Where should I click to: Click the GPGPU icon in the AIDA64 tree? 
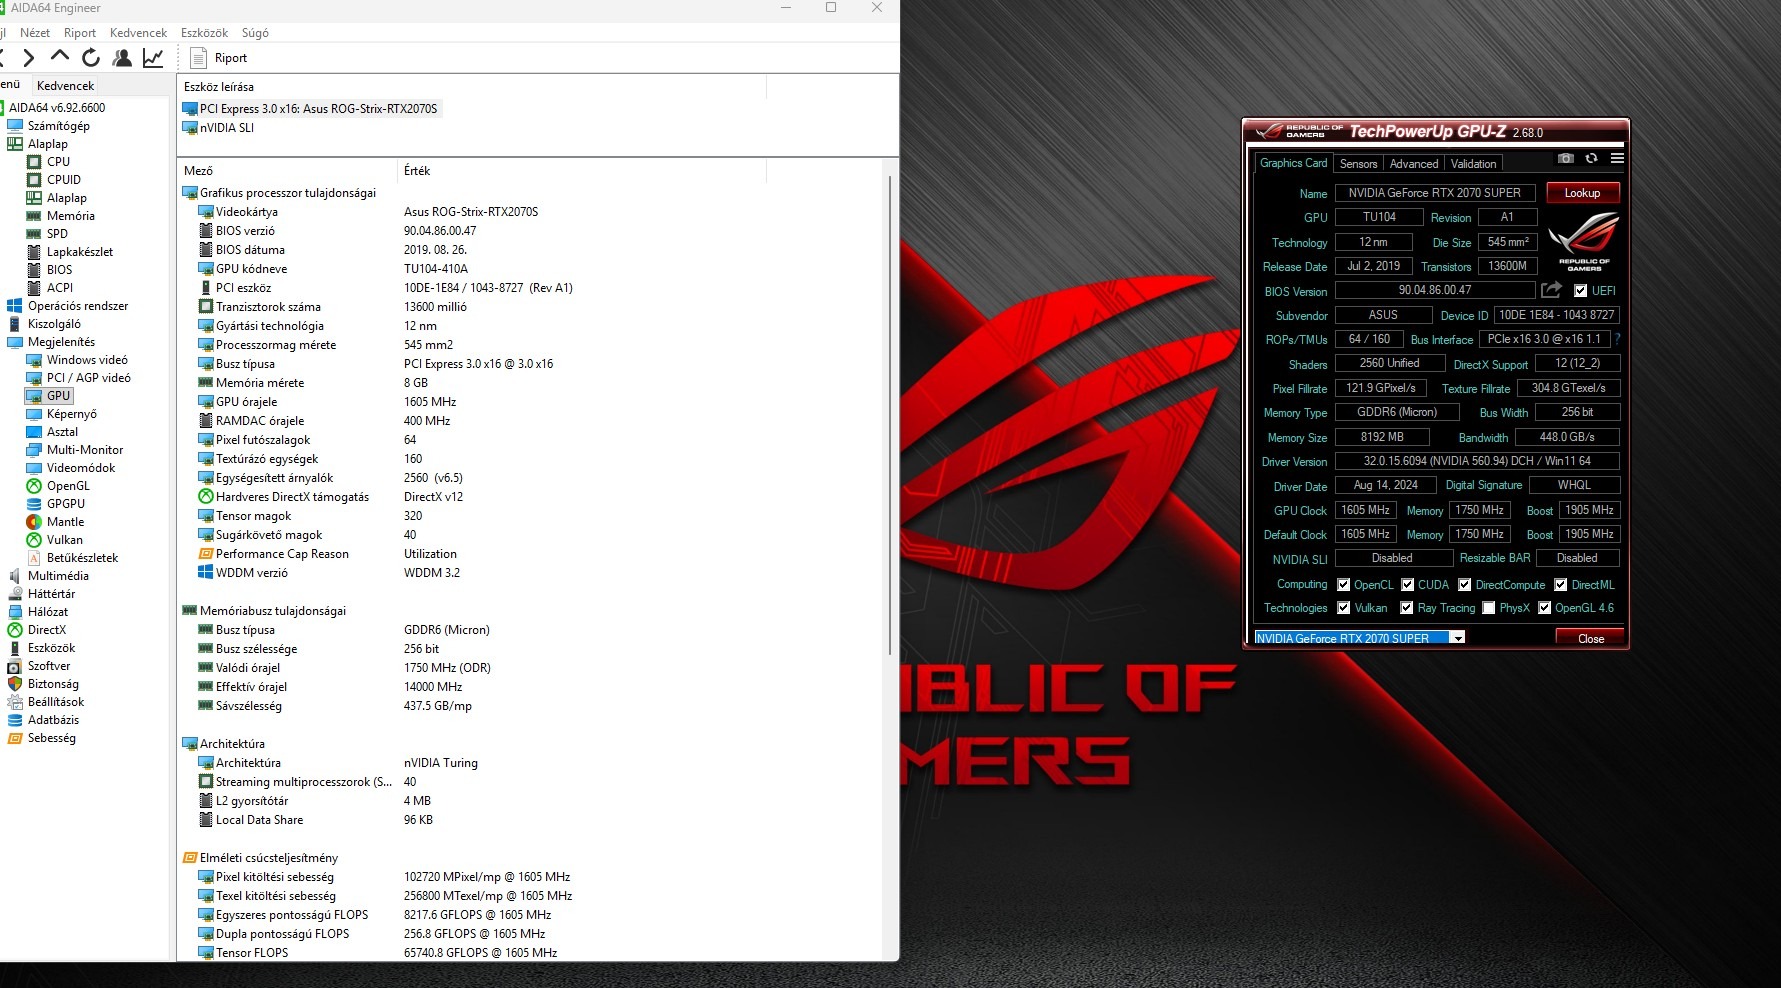34,504
